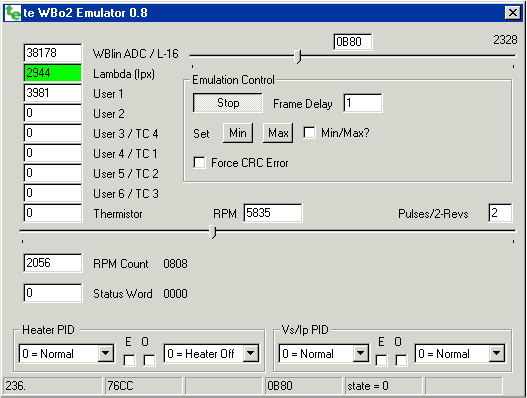Click the te application icon in title bar

coord(13,13)
